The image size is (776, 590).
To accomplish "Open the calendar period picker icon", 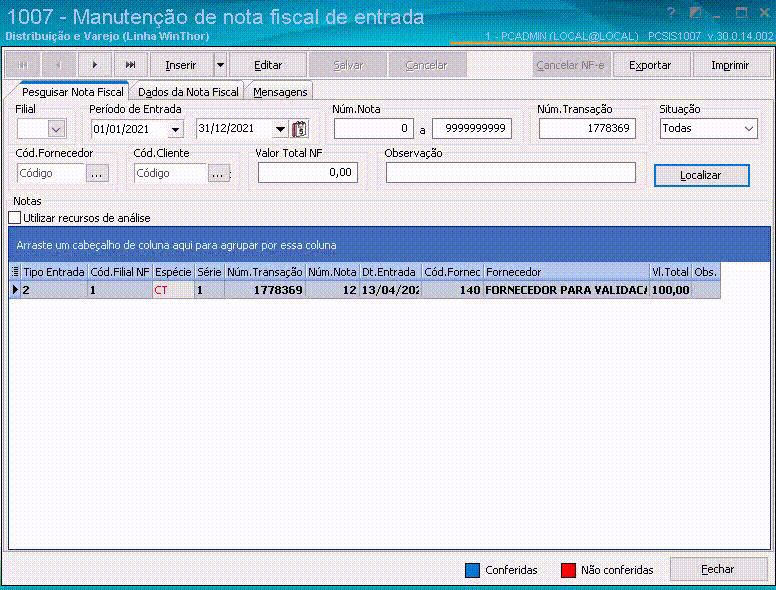I will tap(300, 129).
